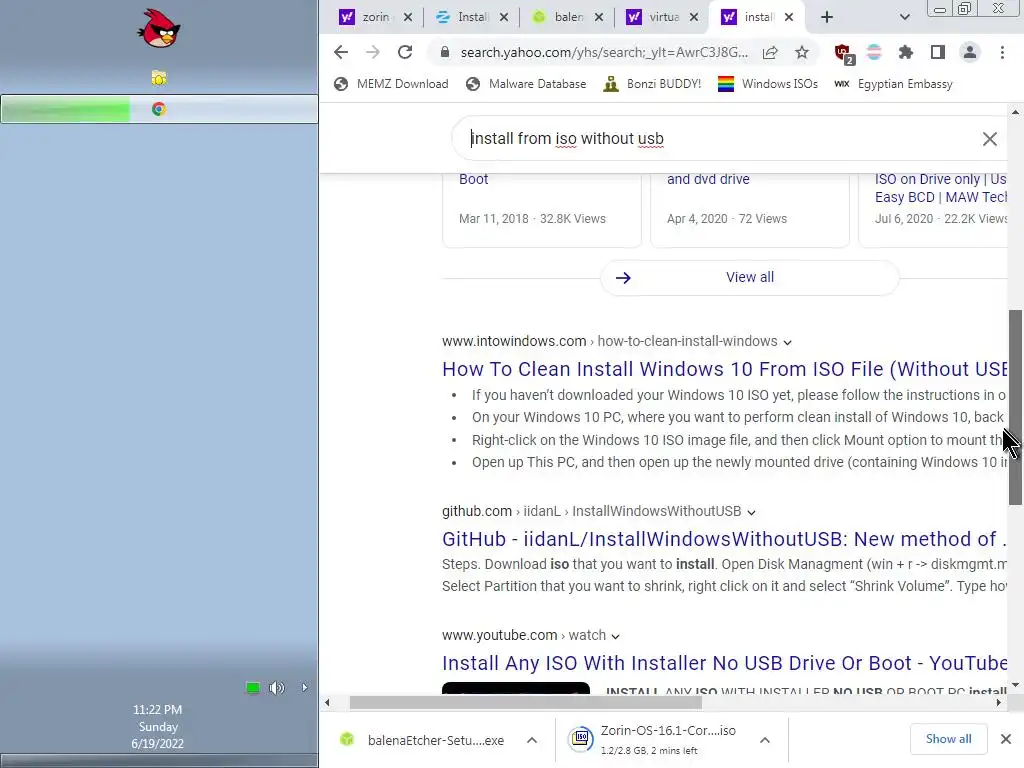Open the Windows ISOs bookmark

[x=767, y=84]
